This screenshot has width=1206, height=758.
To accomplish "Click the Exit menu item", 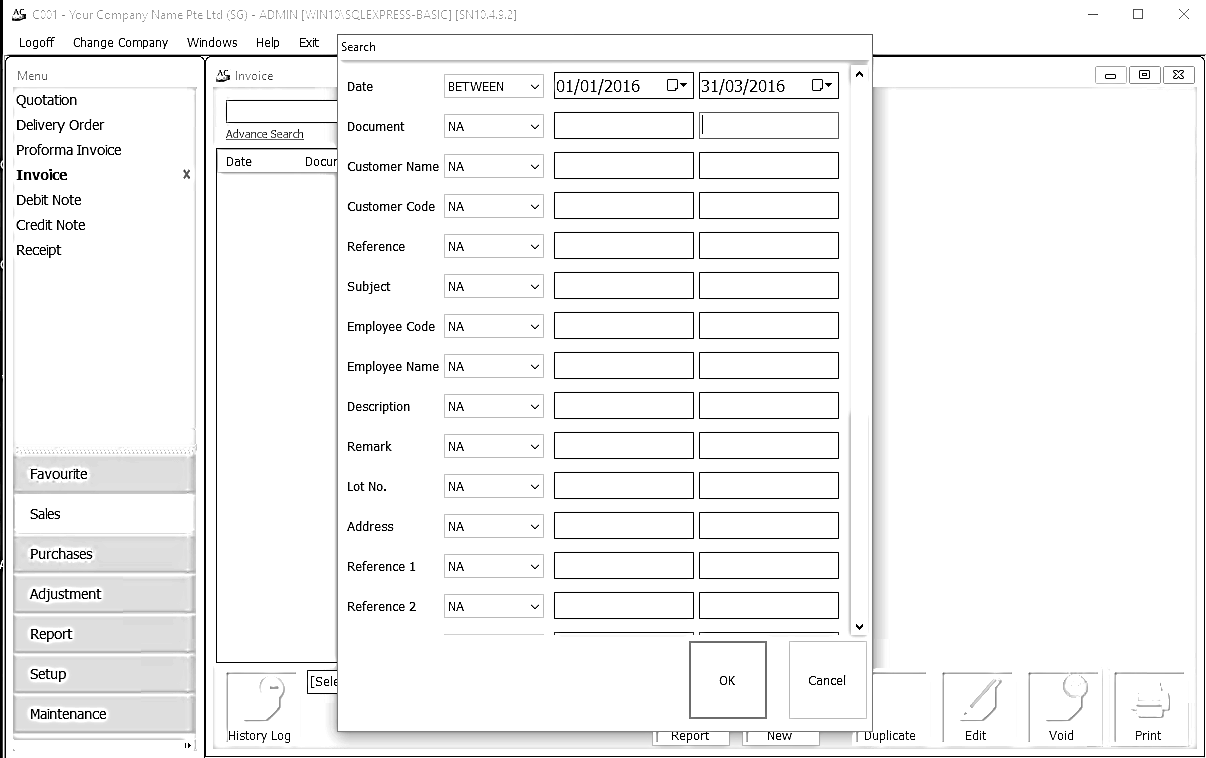I will pos(309,43).
